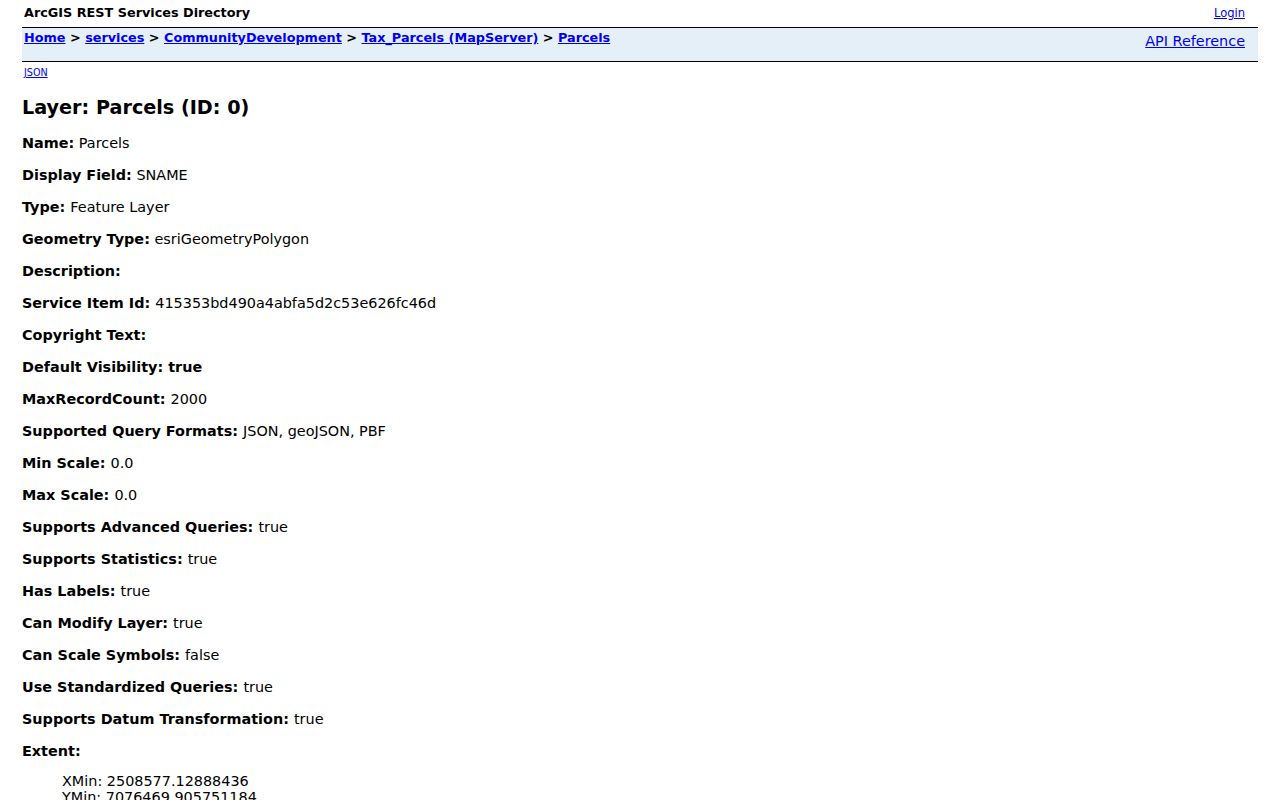Go to the Home breadcrumb link
The image size is (1280, 800).
point(44,38)
